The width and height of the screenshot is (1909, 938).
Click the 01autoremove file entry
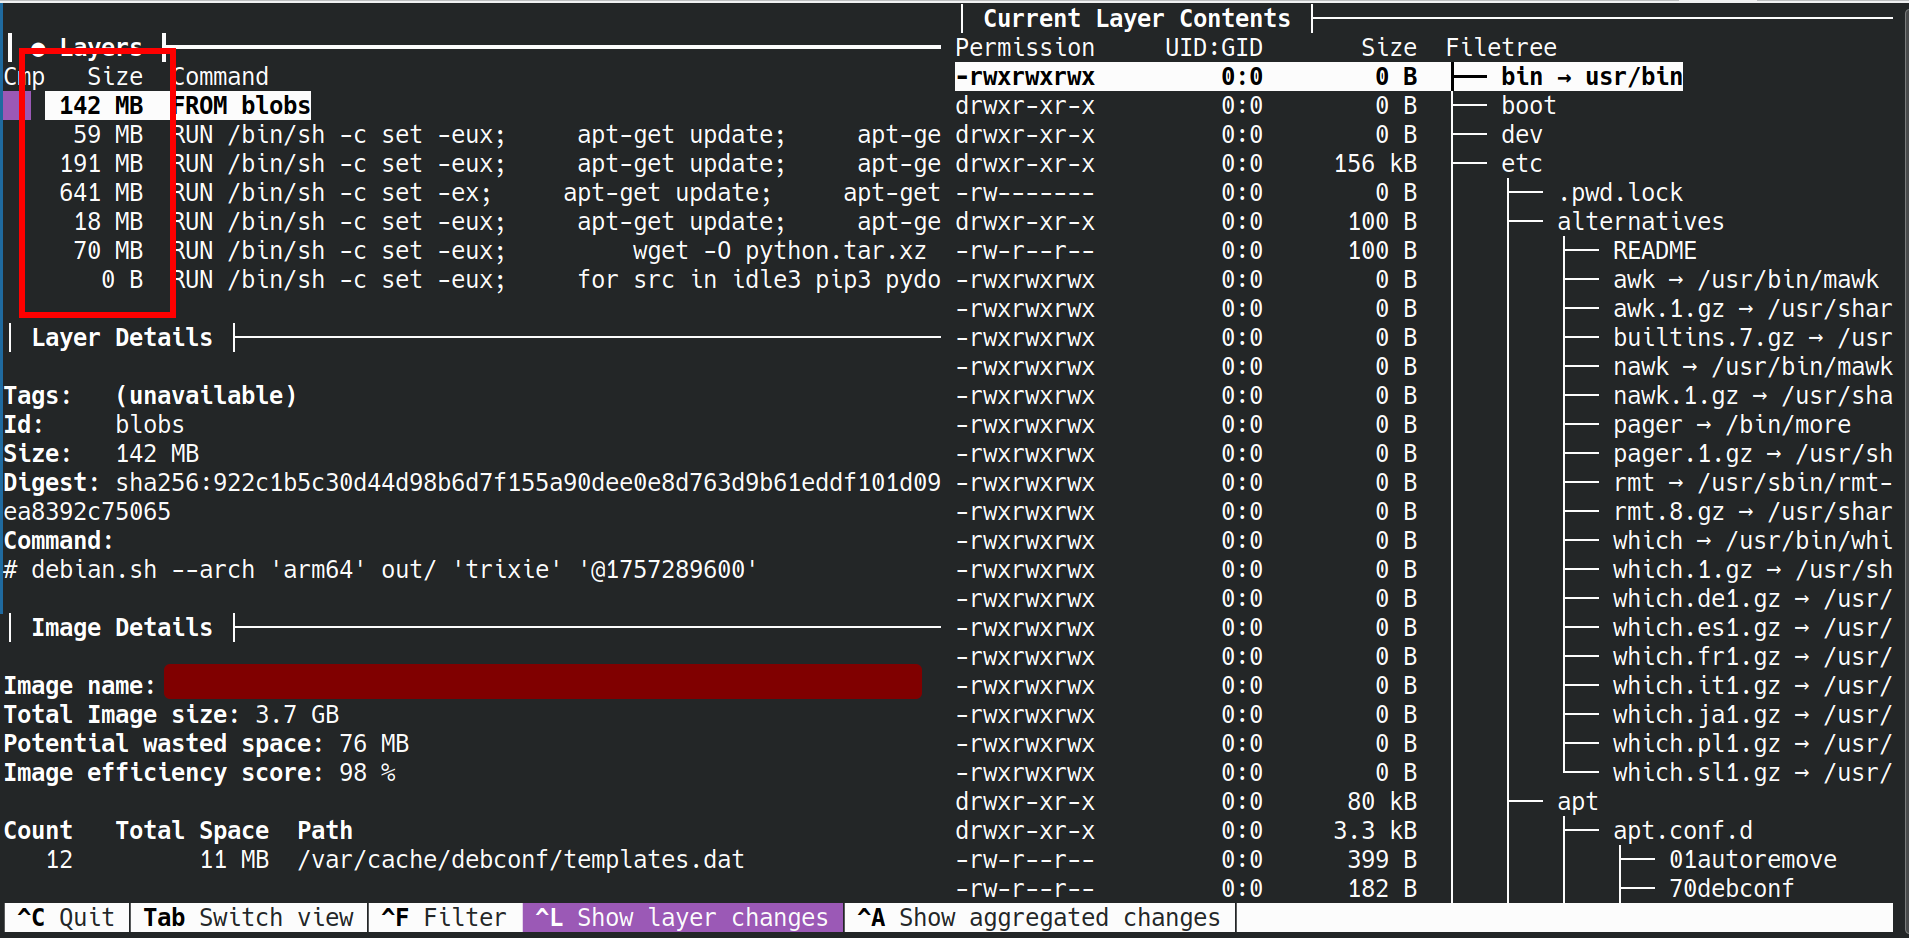point(1752,860)
